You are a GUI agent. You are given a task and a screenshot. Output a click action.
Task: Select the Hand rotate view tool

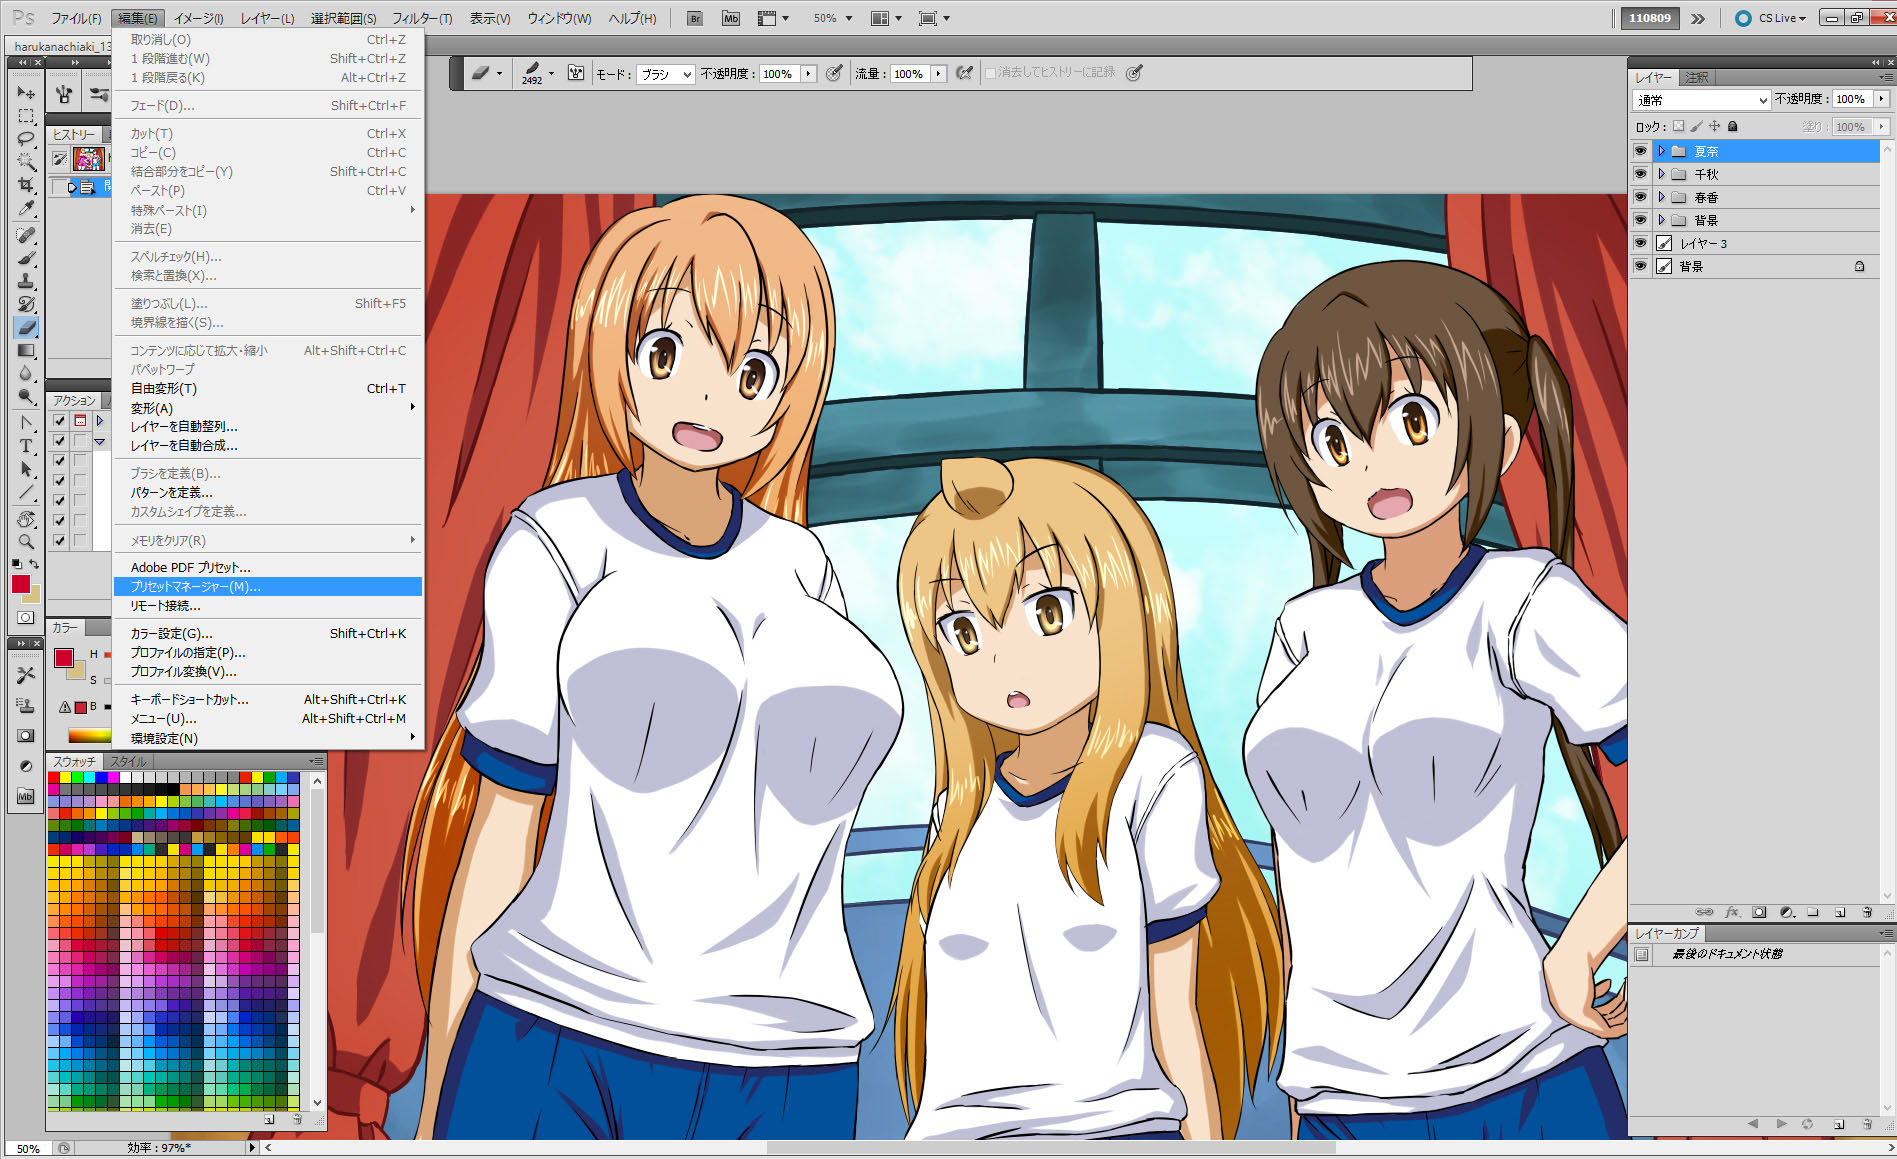(26, 520)
